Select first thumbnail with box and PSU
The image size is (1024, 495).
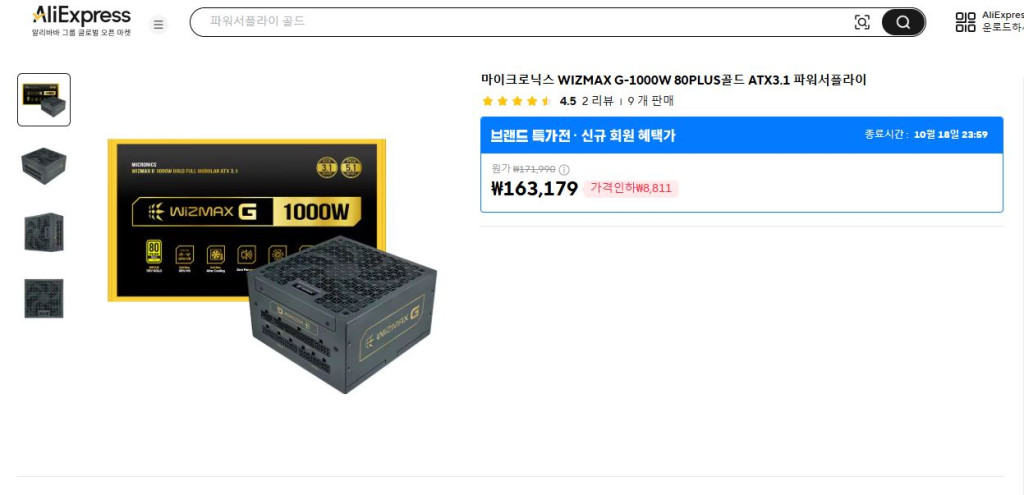tap(44, 99)
